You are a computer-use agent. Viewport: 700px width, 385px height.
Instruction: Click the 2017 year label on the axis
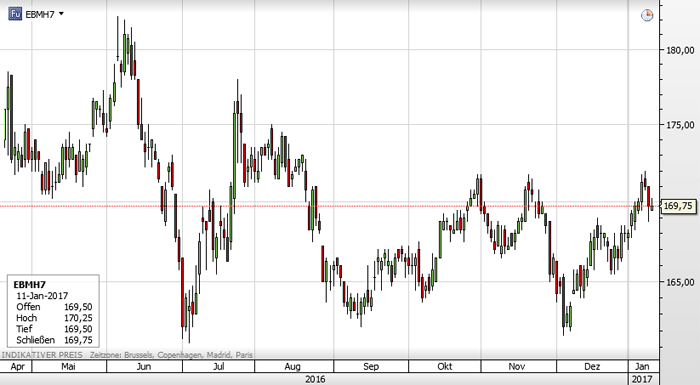coord(642,379)
